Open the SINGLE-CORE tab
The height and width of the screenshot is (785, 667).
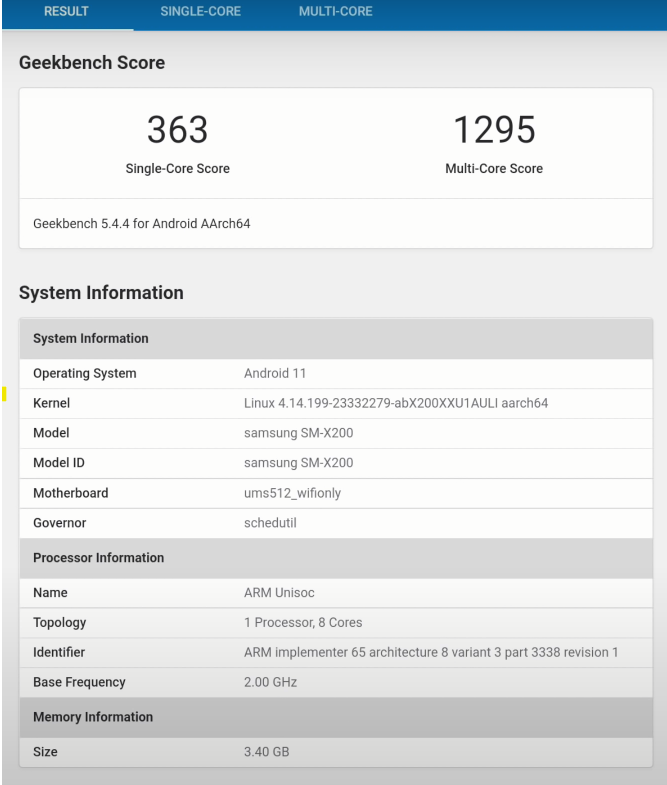tap(200, 12)
